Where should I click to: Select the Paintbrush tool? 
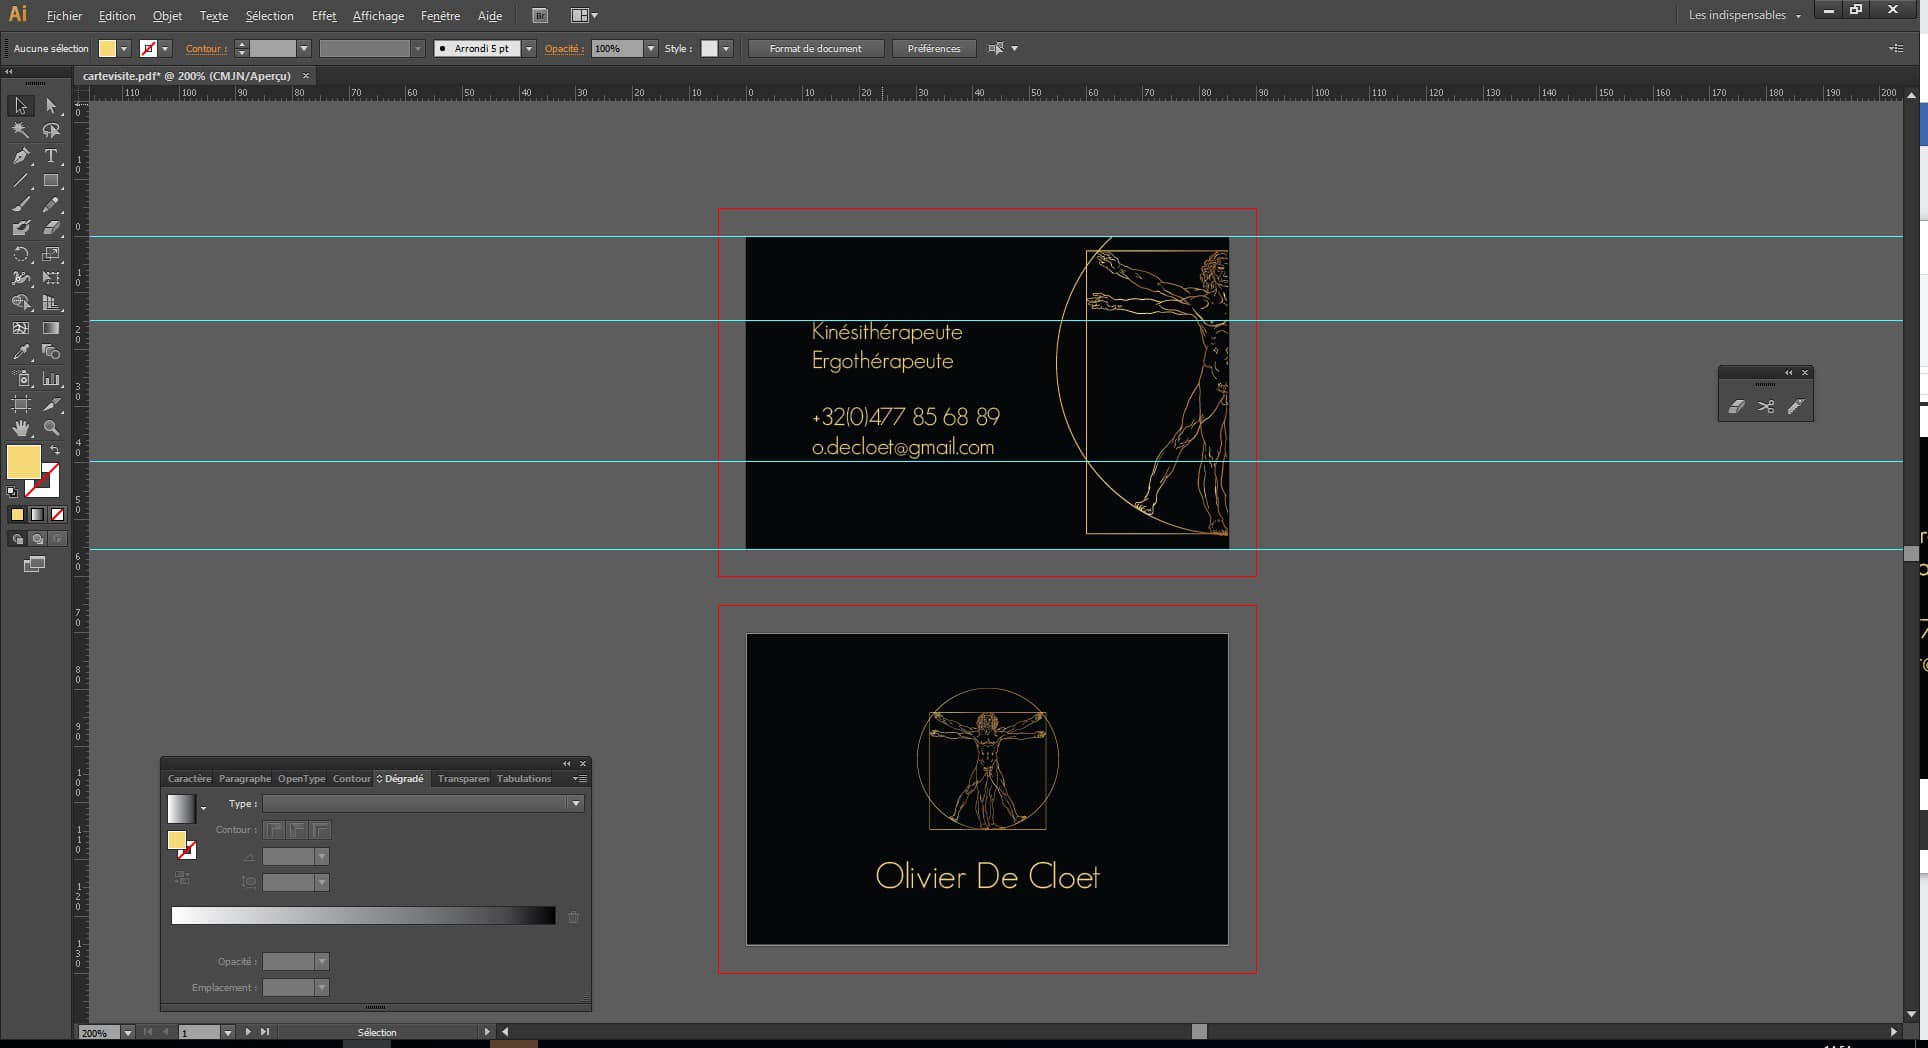point(21,205)
